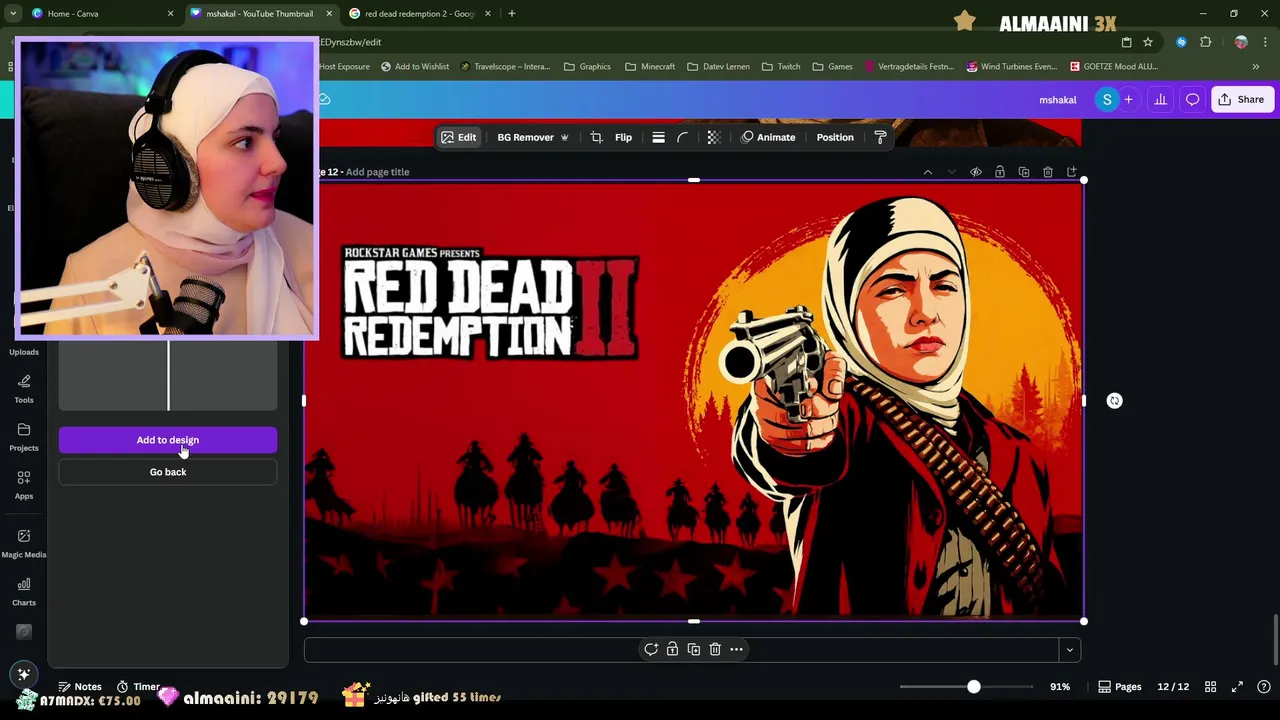Click the duplicate icon in floating toolbar
1280x720 pixels.
(x=693, y=650)
